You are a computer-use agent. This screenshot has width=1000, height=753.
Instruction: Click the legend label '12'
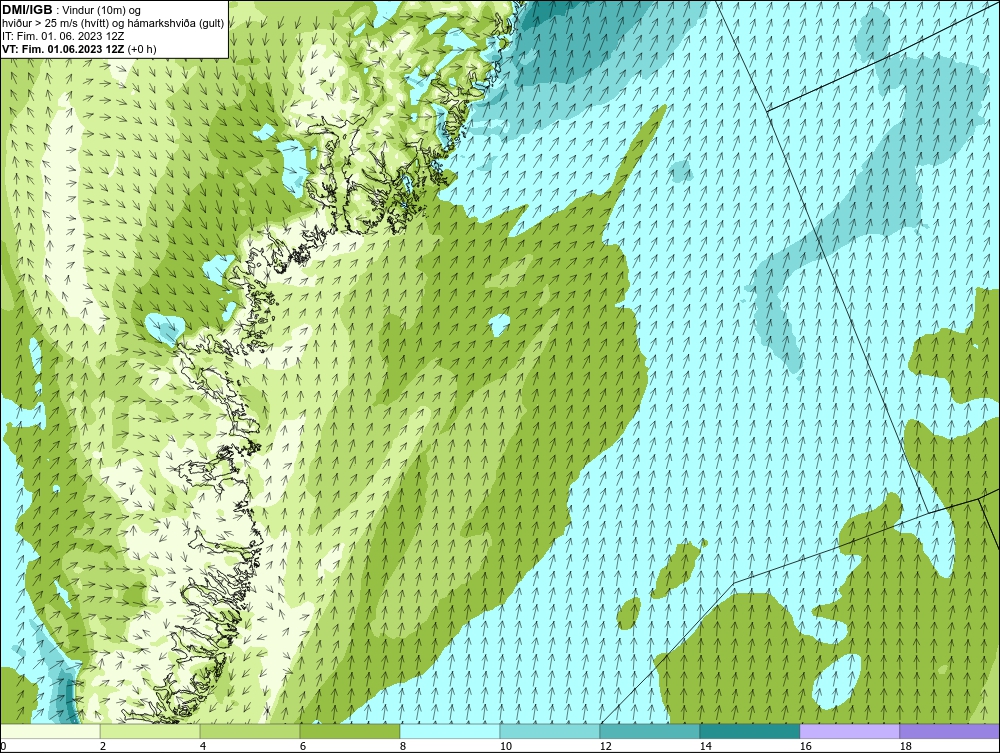(606, 747)
